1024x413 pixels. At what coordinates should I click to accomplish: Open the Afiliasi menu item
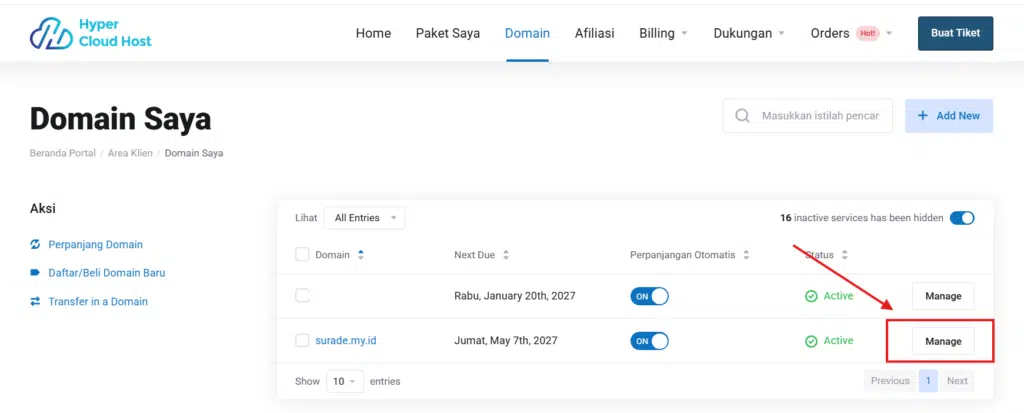[x=594, y=33]
